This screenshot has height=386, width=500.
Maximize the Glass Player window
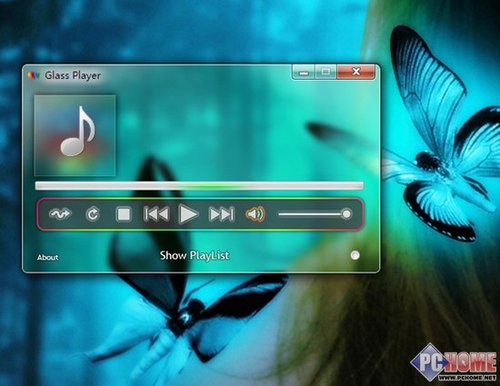point(326,72)
